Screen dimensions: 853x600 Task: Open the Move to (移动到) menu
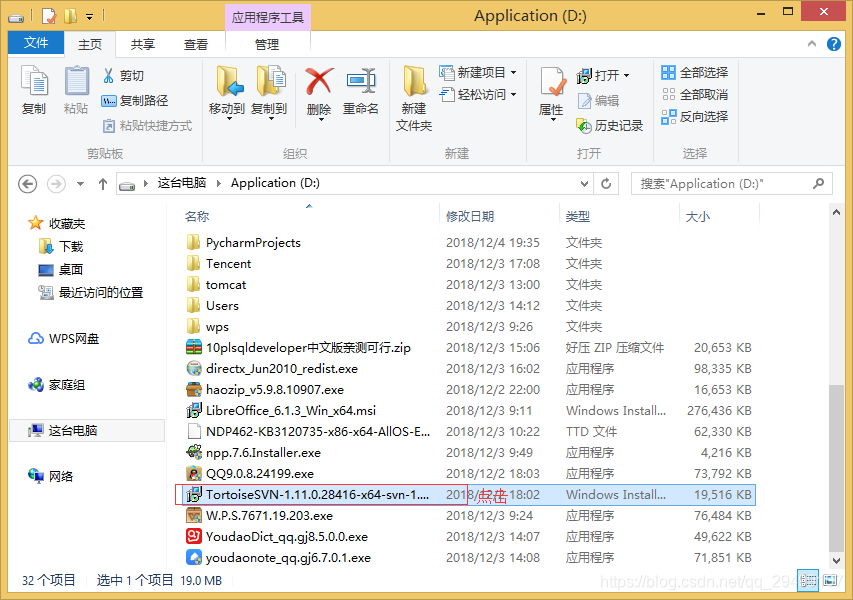click(227, 92)
